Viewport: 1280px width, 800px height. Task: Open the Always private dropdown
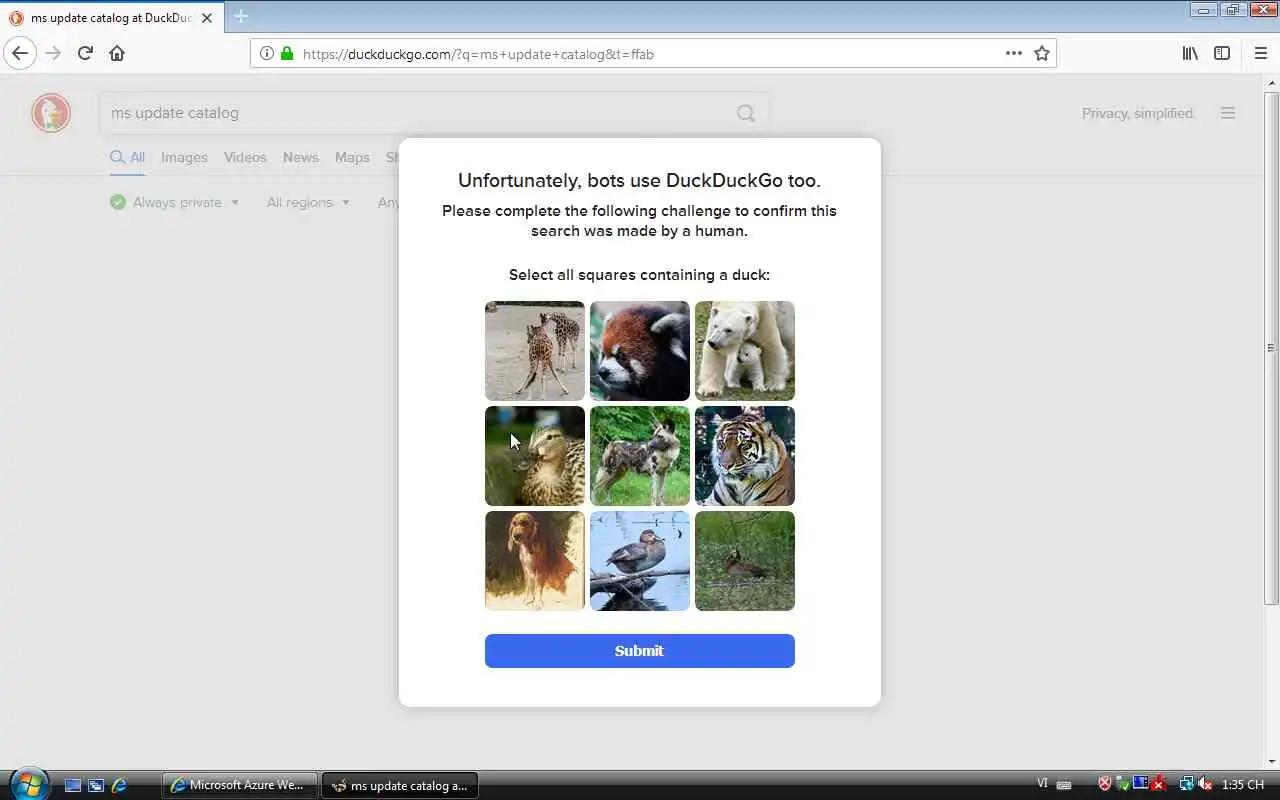tap(175, 202)
